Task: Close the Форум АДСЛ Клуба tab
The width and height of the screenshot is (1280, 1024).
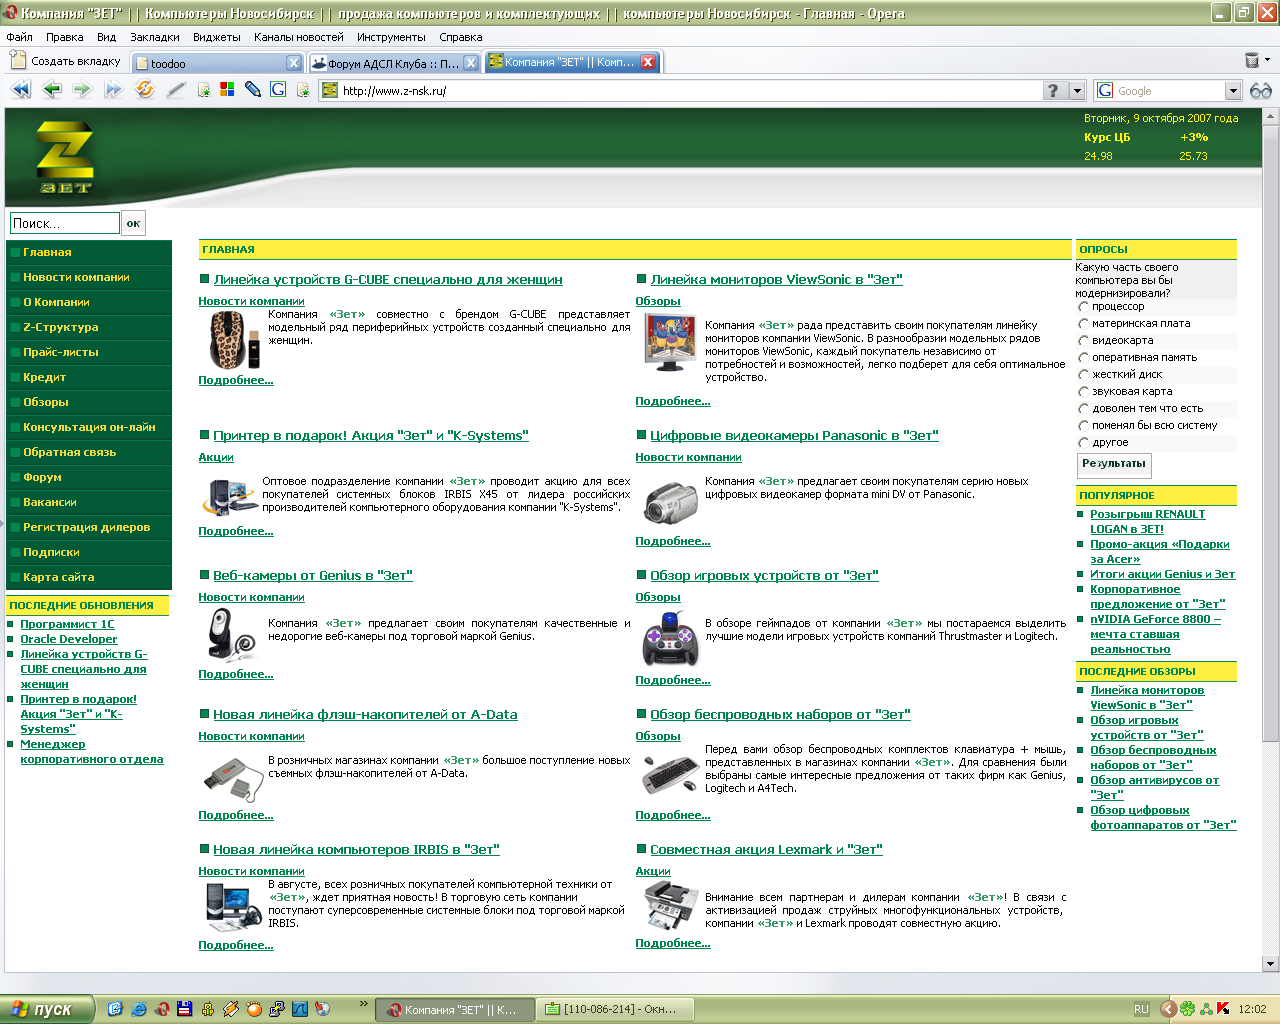Action: pyautogui.click(x=470, y=63)
